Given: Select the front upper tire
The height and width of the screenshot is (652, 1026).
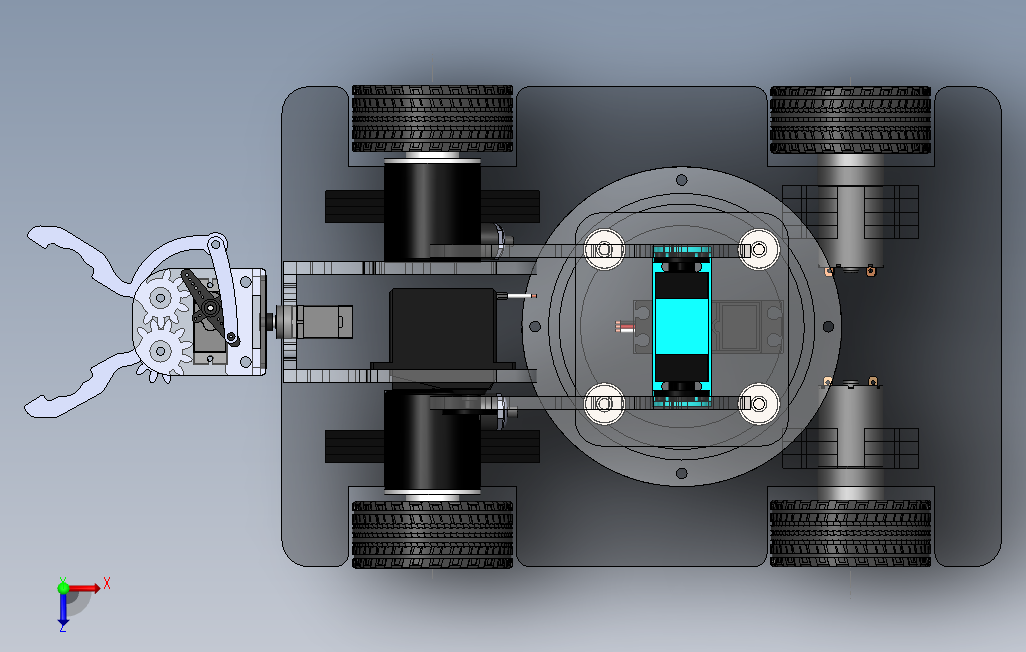Looking at the screenshot, I should 432,118.
